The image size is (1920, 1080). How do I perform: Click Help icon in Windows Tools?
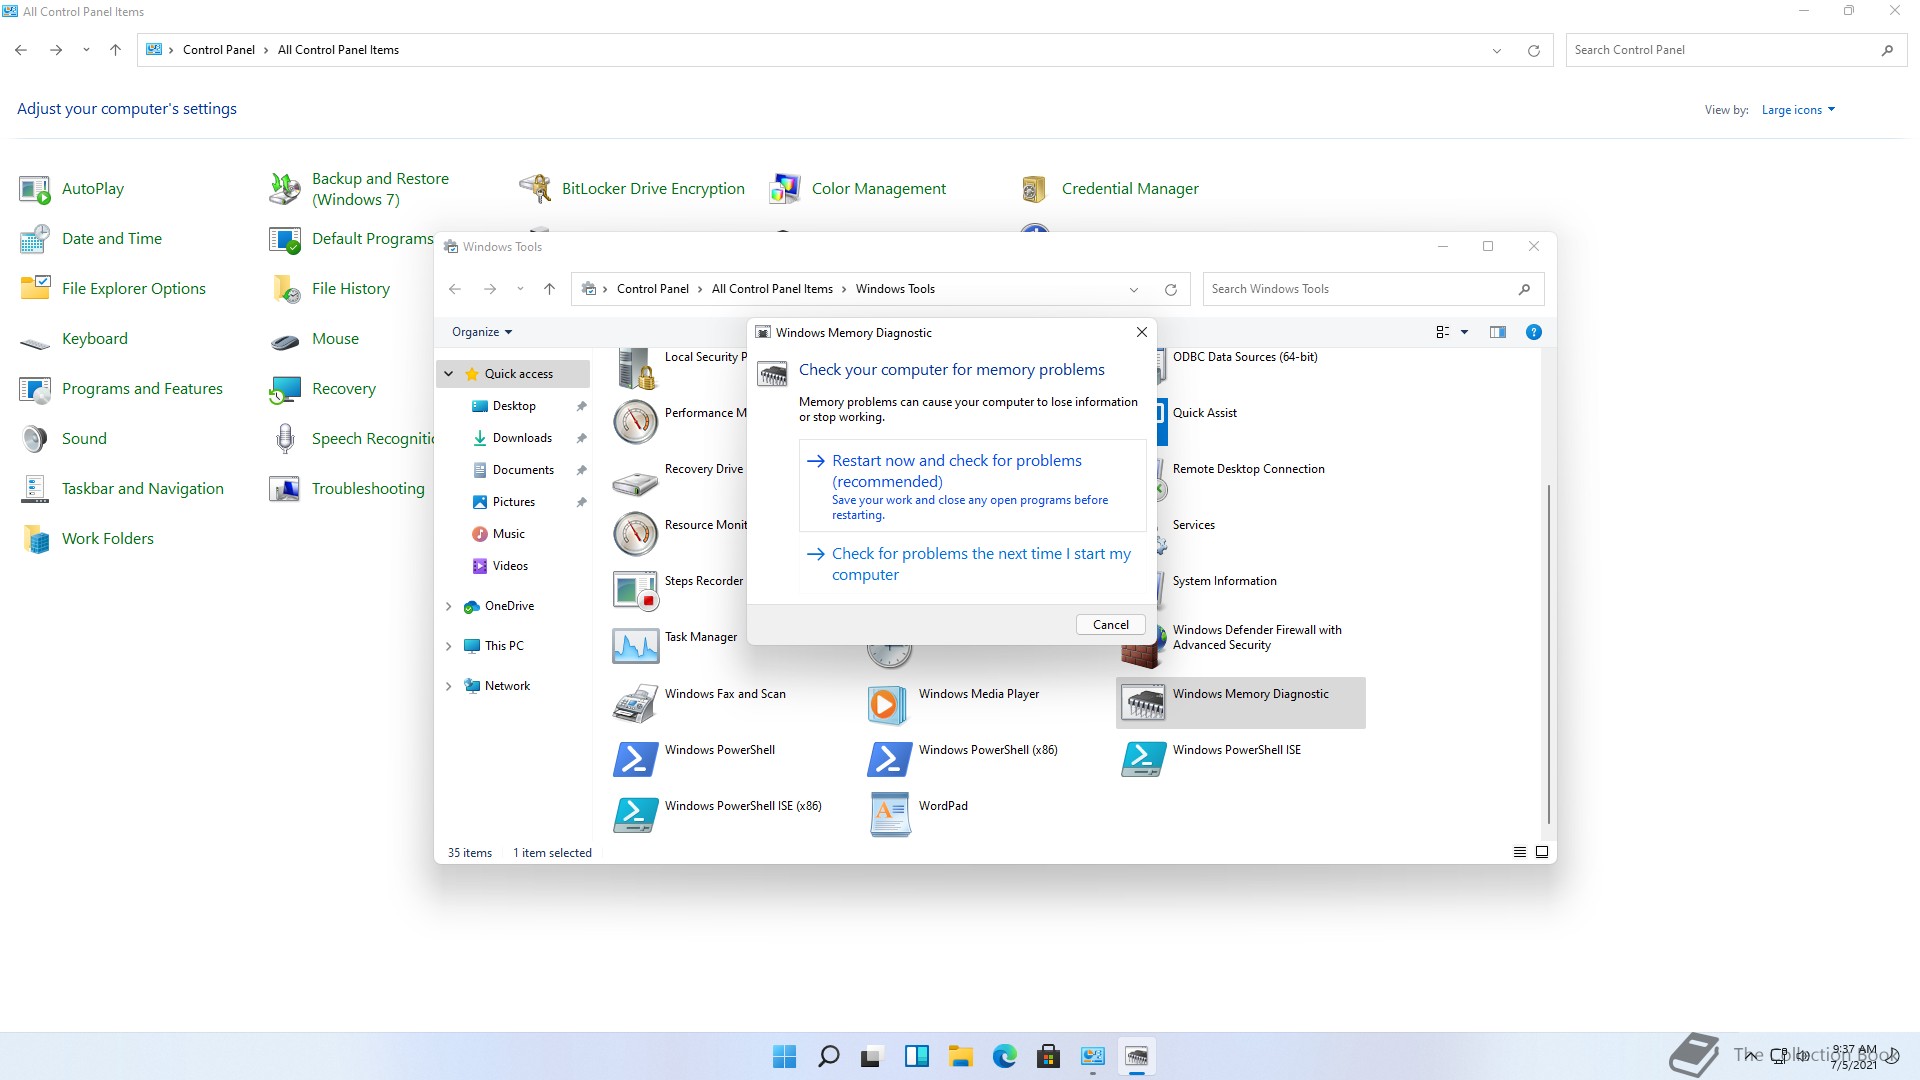tap(1533, 332)
